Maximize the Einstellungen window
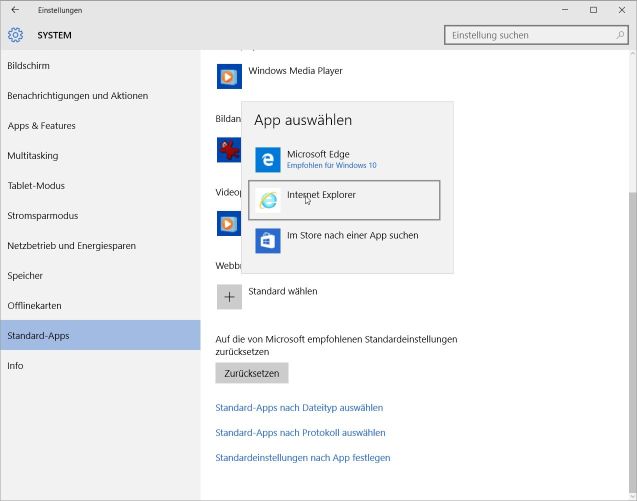This screenshot has width=637, height=501. pos(594,10)
